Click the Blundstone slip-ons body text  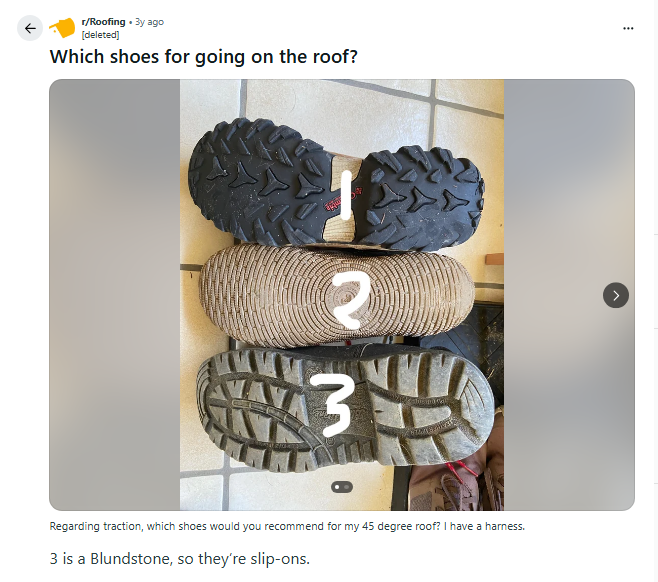180,559
